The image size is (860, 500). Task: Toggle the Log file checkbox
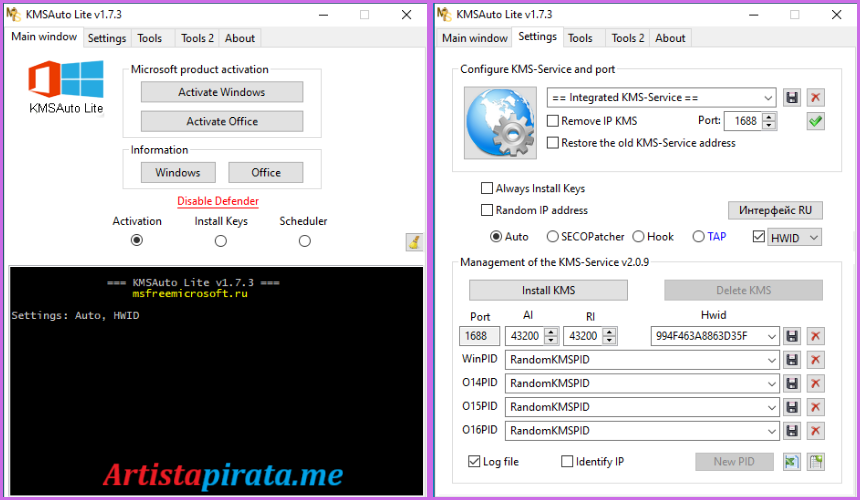(x=474, y=461)
